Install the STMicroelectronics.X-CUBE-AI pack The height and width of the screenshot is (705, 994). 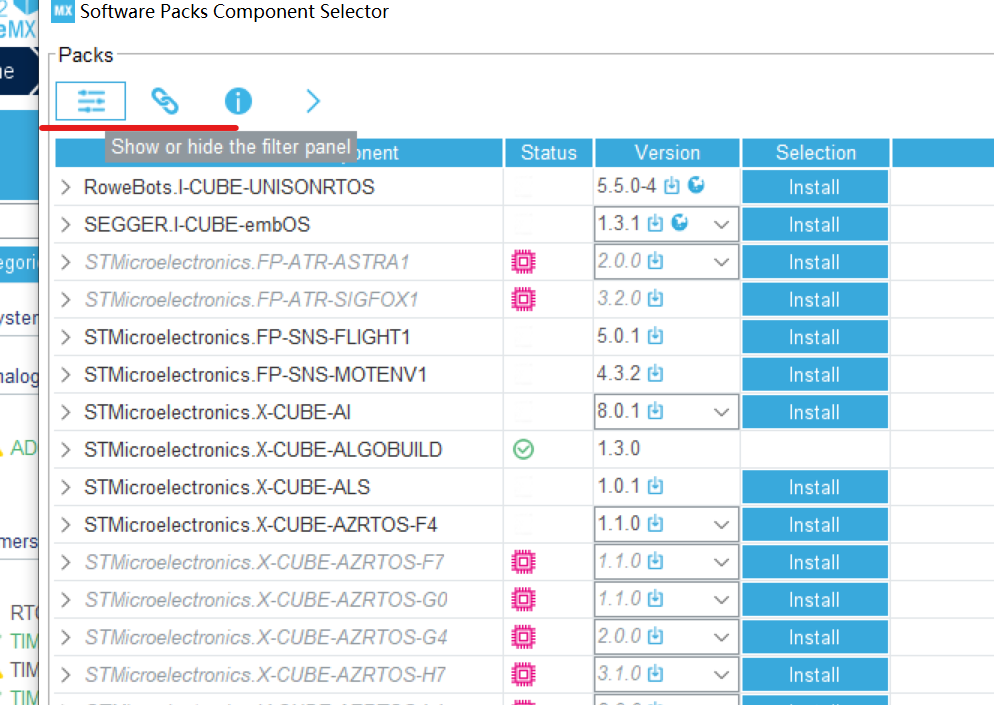[814, 411]
